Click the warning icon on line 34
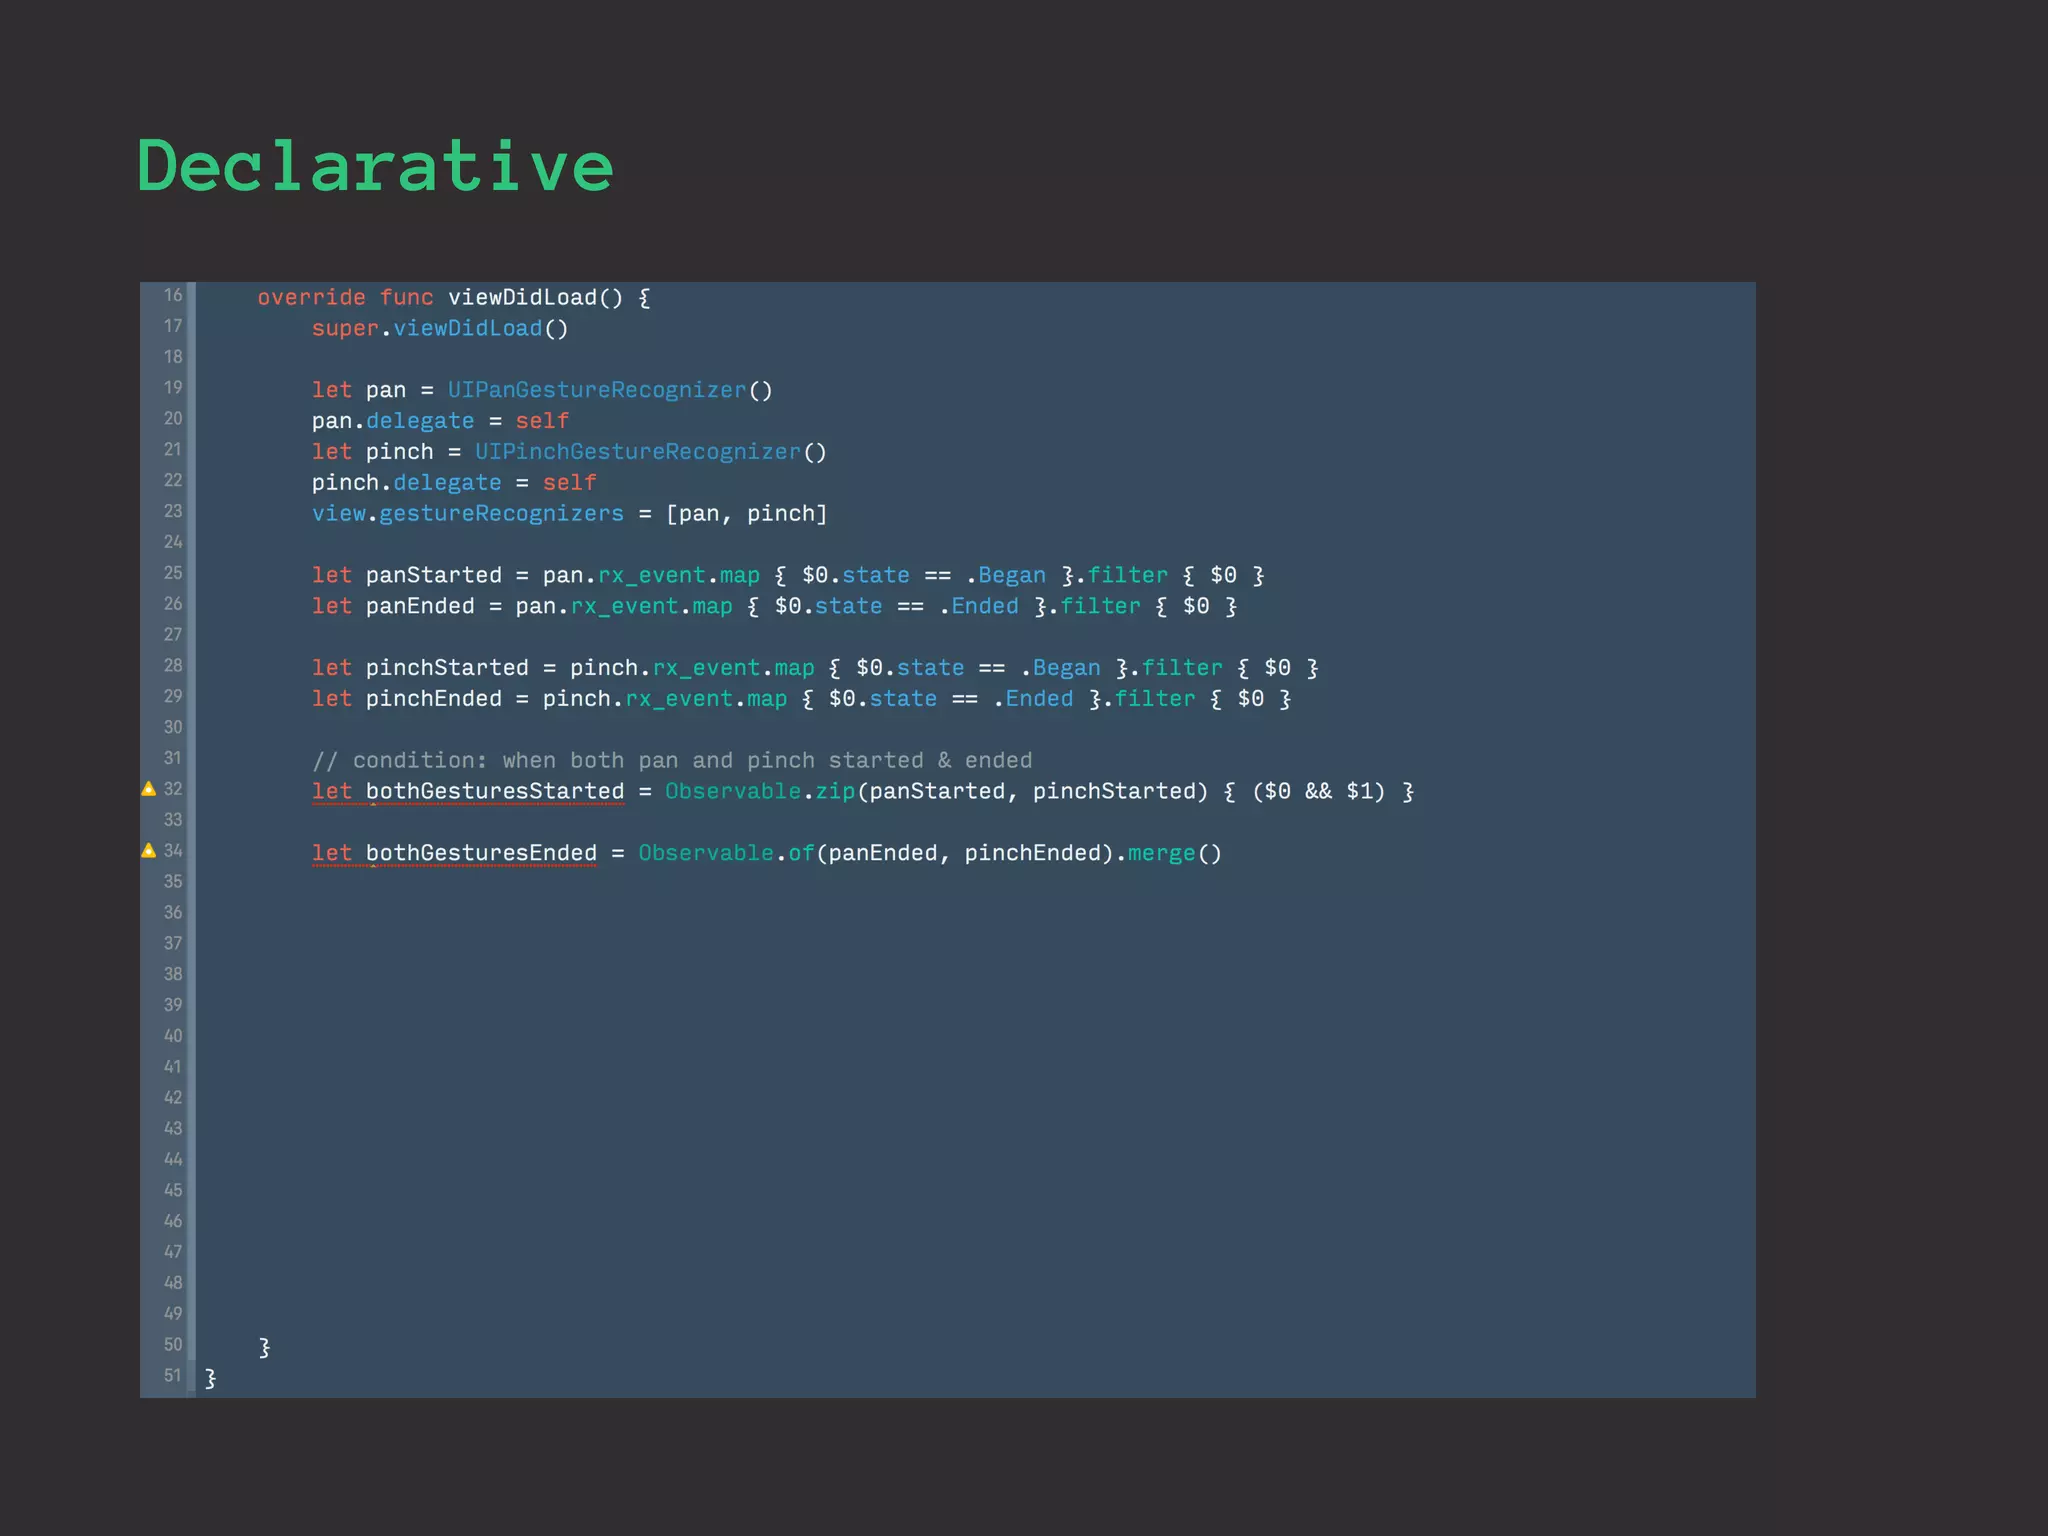 pyautogui.click(x=149, y=851)
